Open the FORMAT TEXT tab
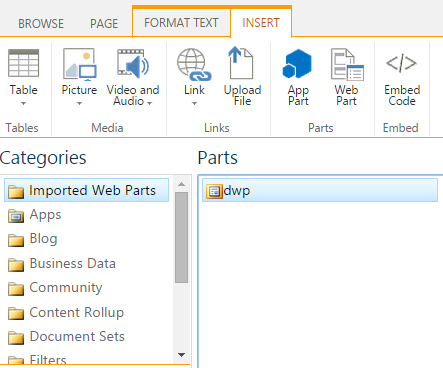 tap(181, 23)
